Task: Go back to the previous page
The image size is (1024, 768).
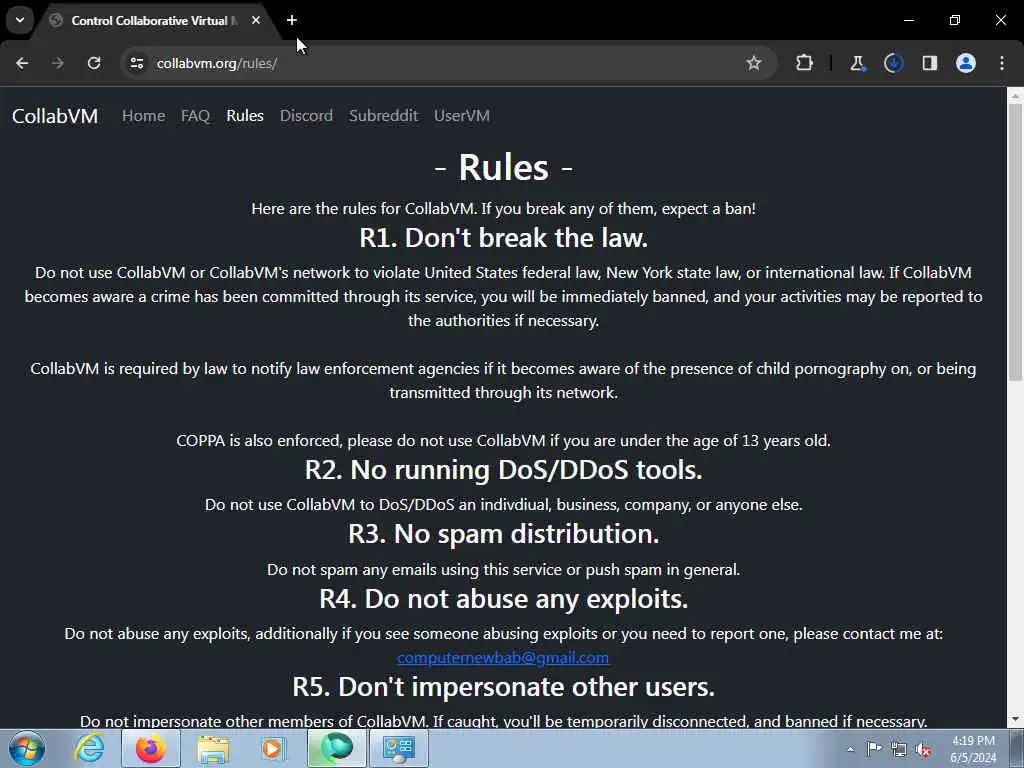Action: pyautogui.click(x=22, y=63)
